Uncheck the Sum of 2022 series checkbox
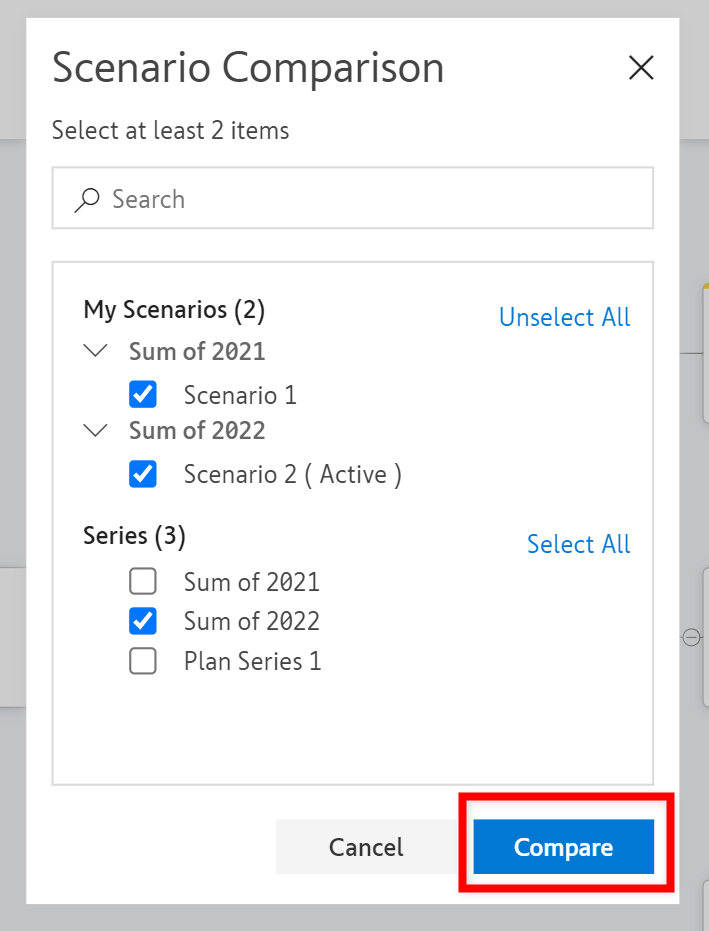Image resolution: width=709 pixels, height=931 pixels. click(x=143, y=621)
